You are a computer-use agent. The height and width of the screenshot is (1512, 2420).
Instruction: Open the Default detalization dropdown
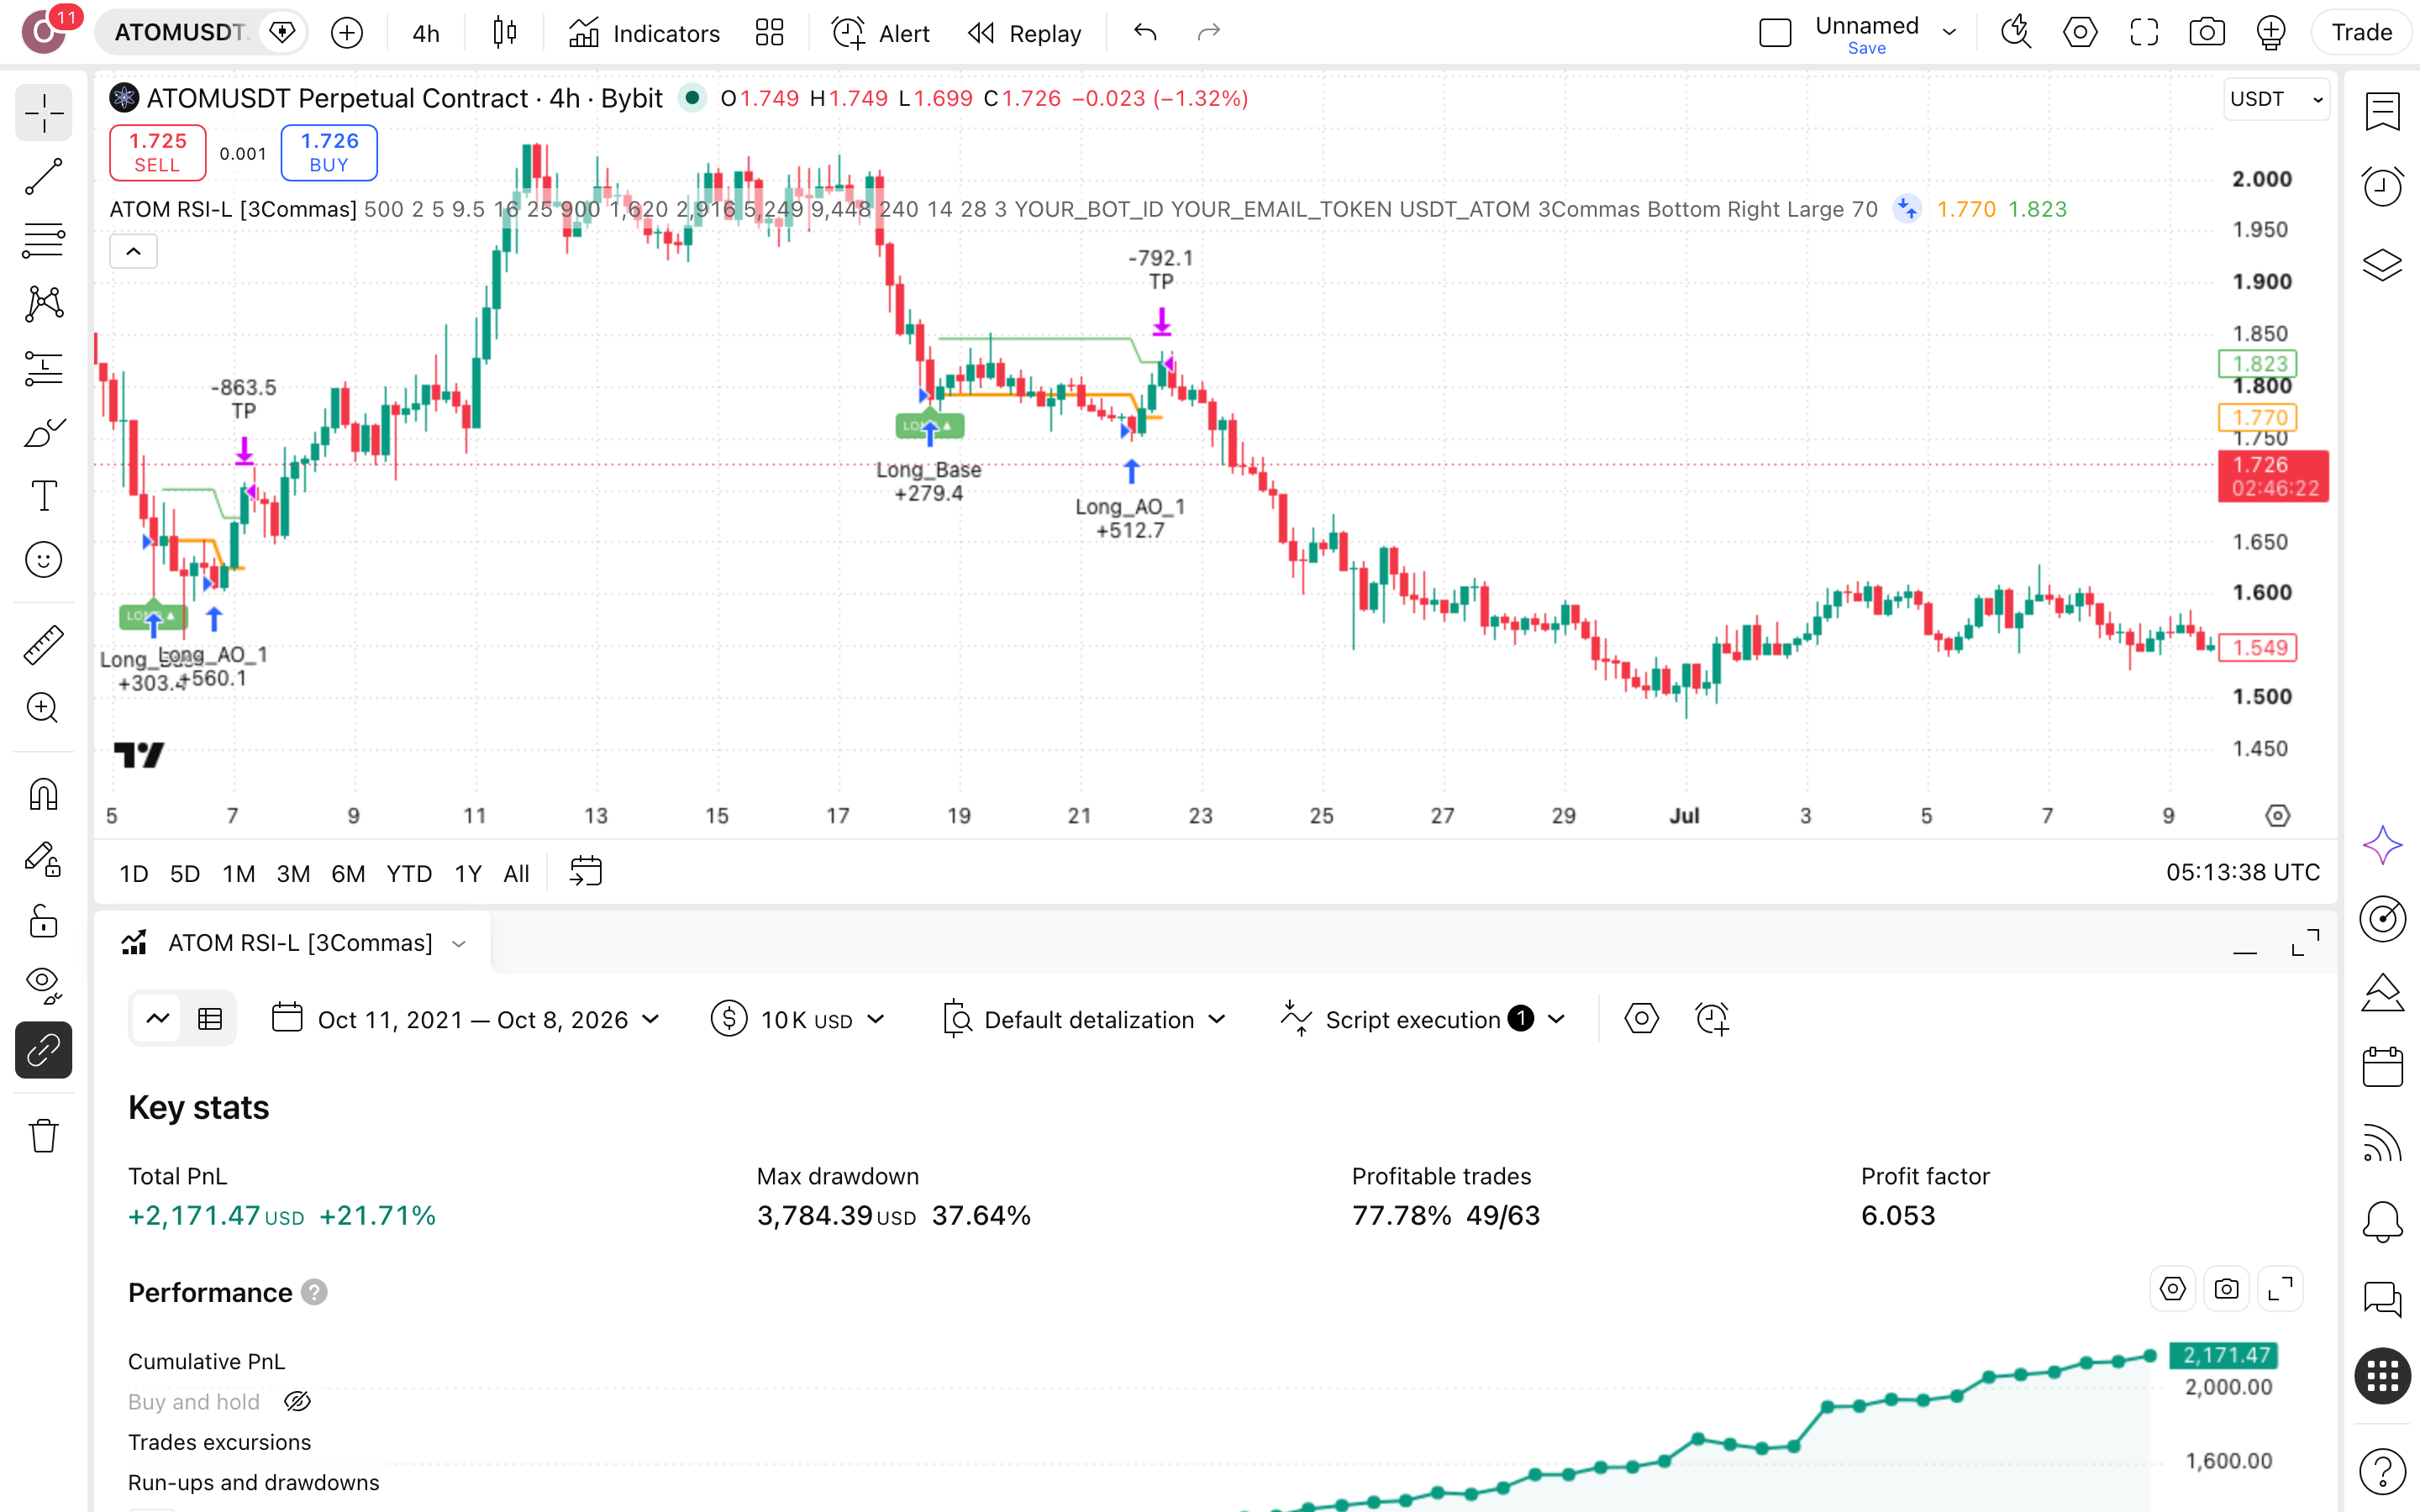coord(1085,1020)
